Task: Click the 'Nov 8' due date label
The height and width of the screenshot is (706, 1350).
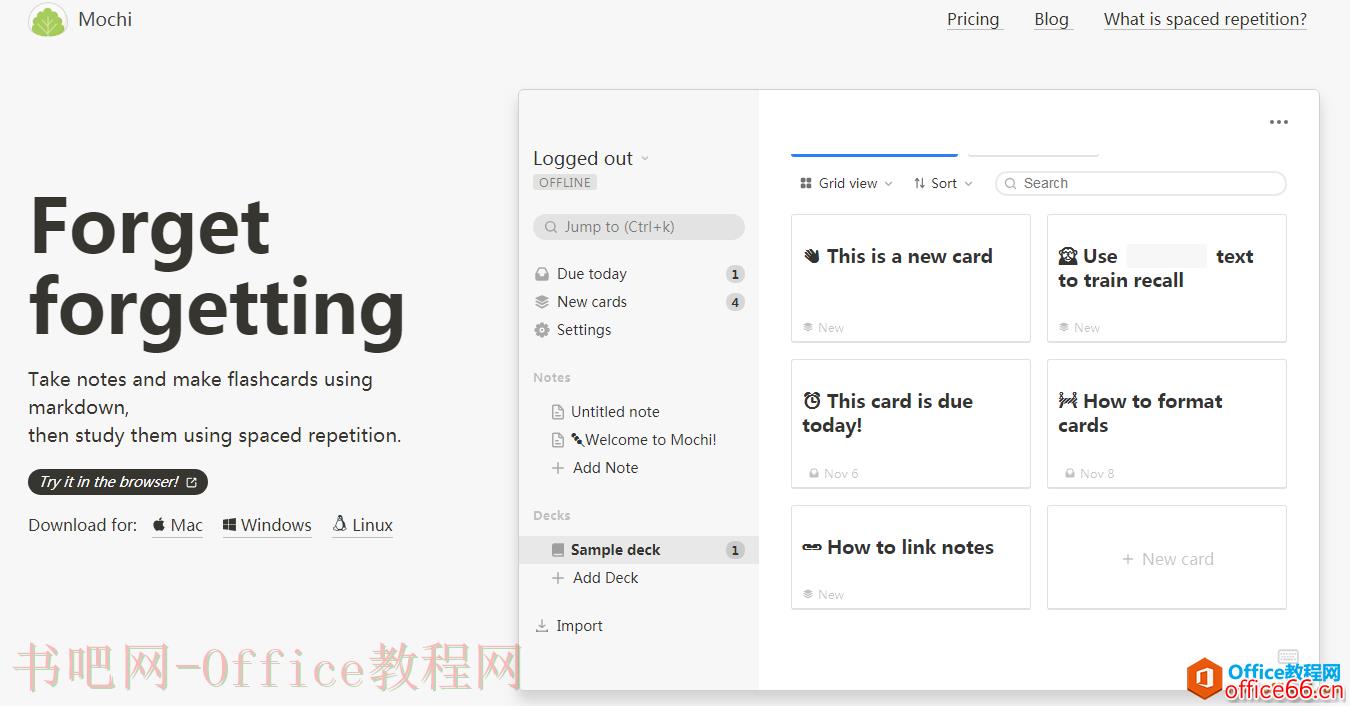Action: coord(1097,474)
